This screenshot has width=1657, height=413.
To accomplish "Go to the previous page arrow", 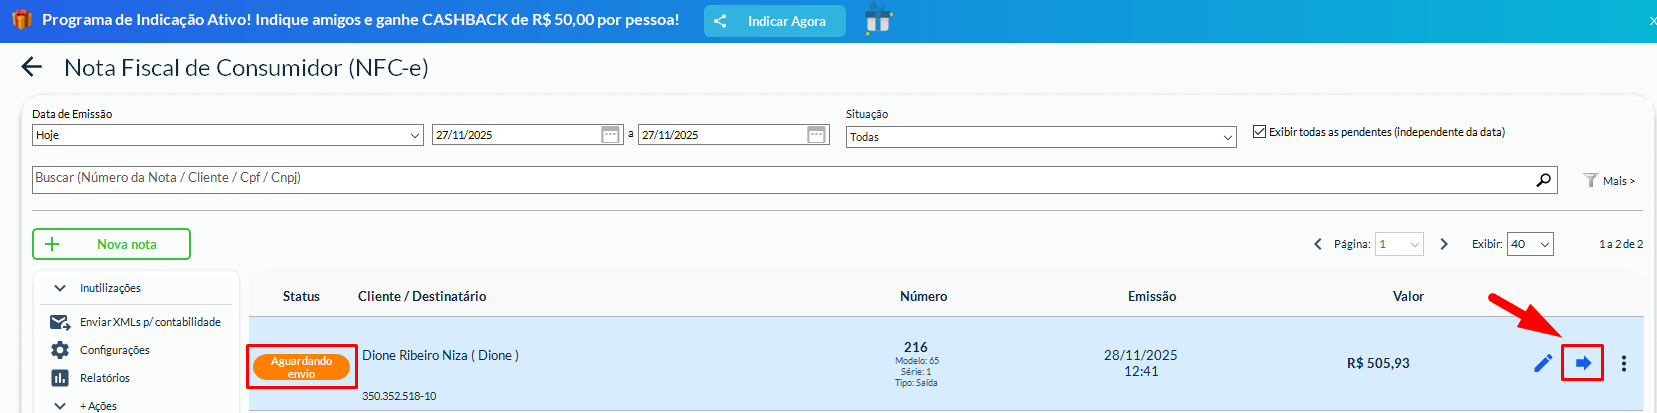I will click(x=1317, y=244).
